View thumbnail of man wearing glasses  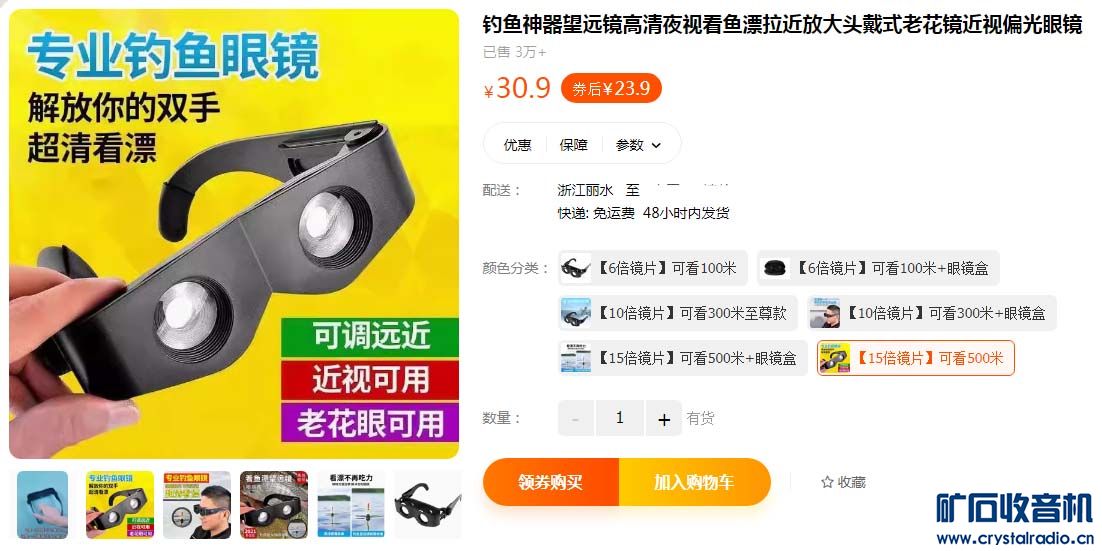(197, 505)
